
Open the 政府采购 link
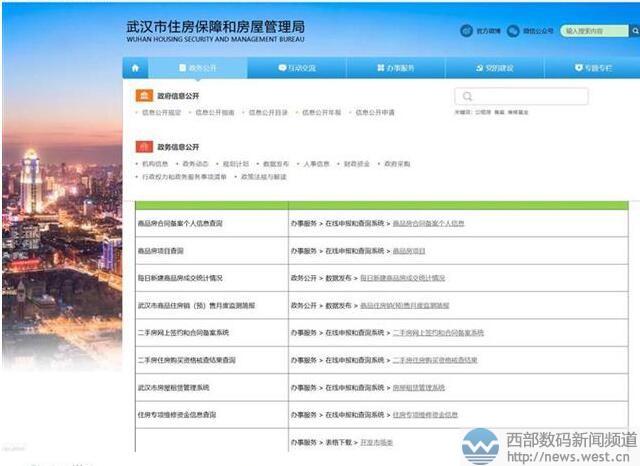396,163
